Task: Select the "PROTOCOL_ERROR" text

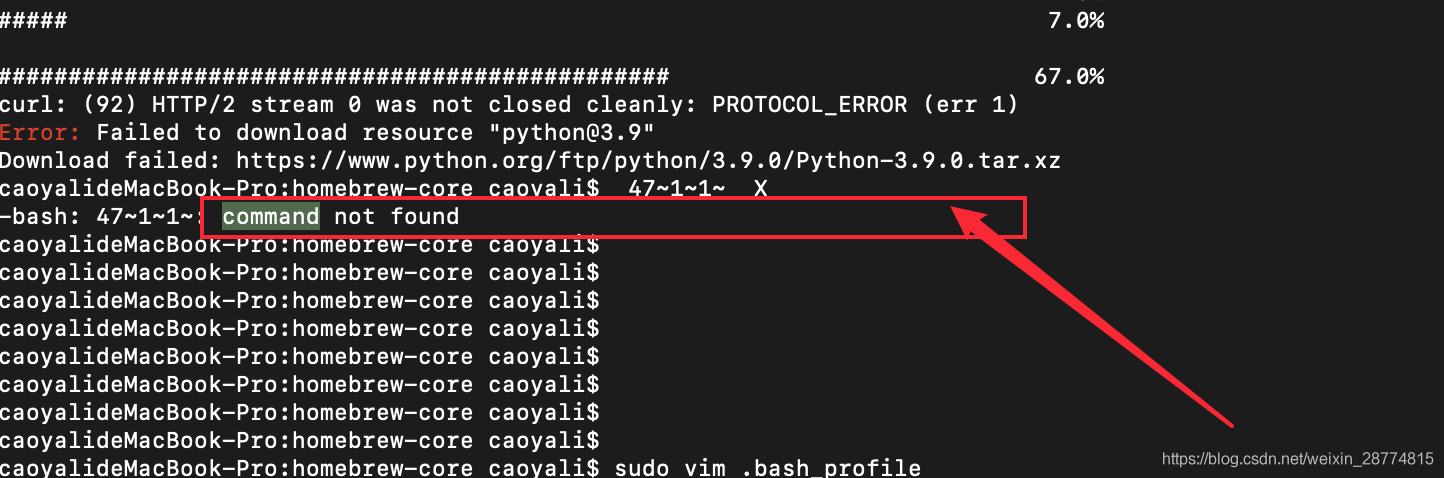Action: 809,104
